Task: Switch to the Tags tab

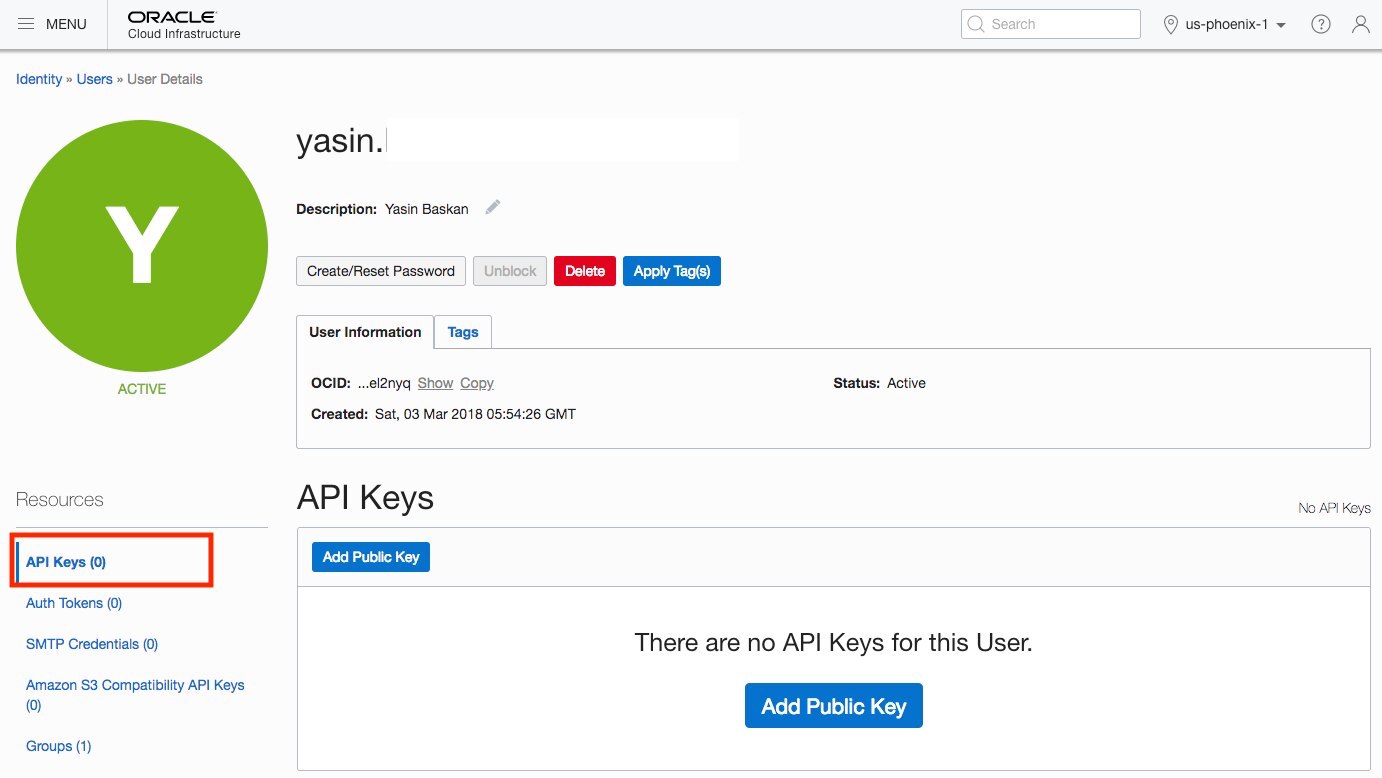Action: (x=463, y=332)
